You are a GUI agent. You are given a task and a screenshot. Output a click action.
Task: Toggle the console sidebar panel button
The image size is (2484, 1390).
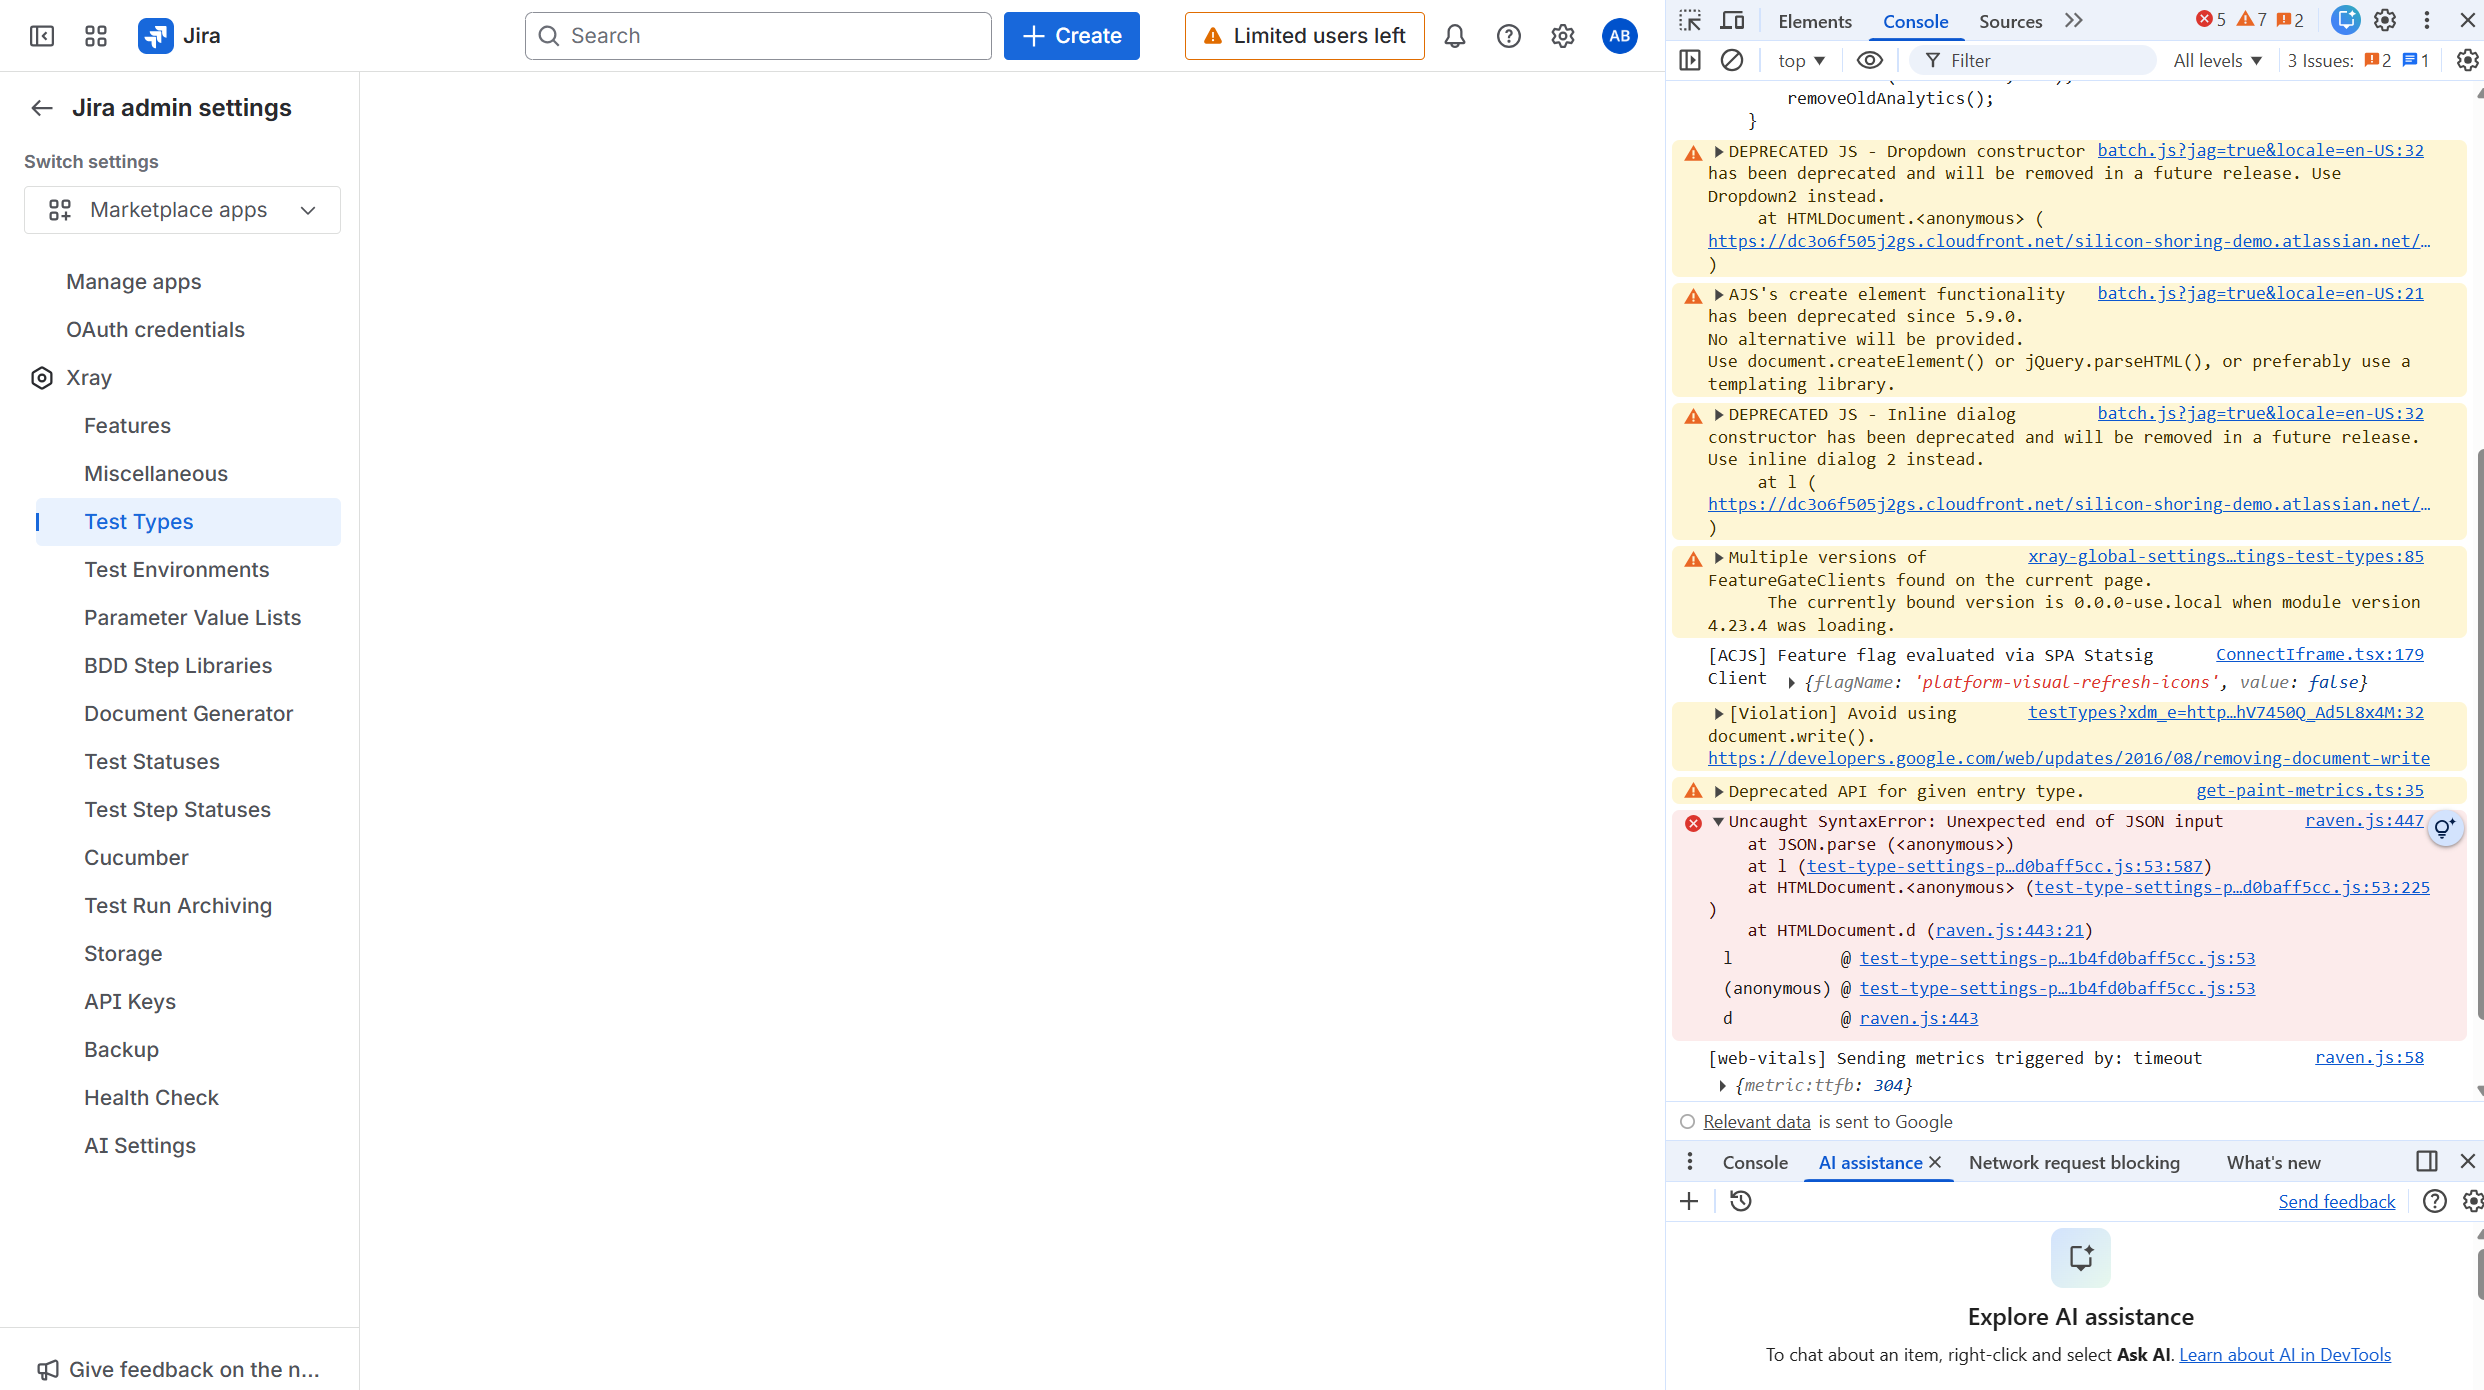1690,61
